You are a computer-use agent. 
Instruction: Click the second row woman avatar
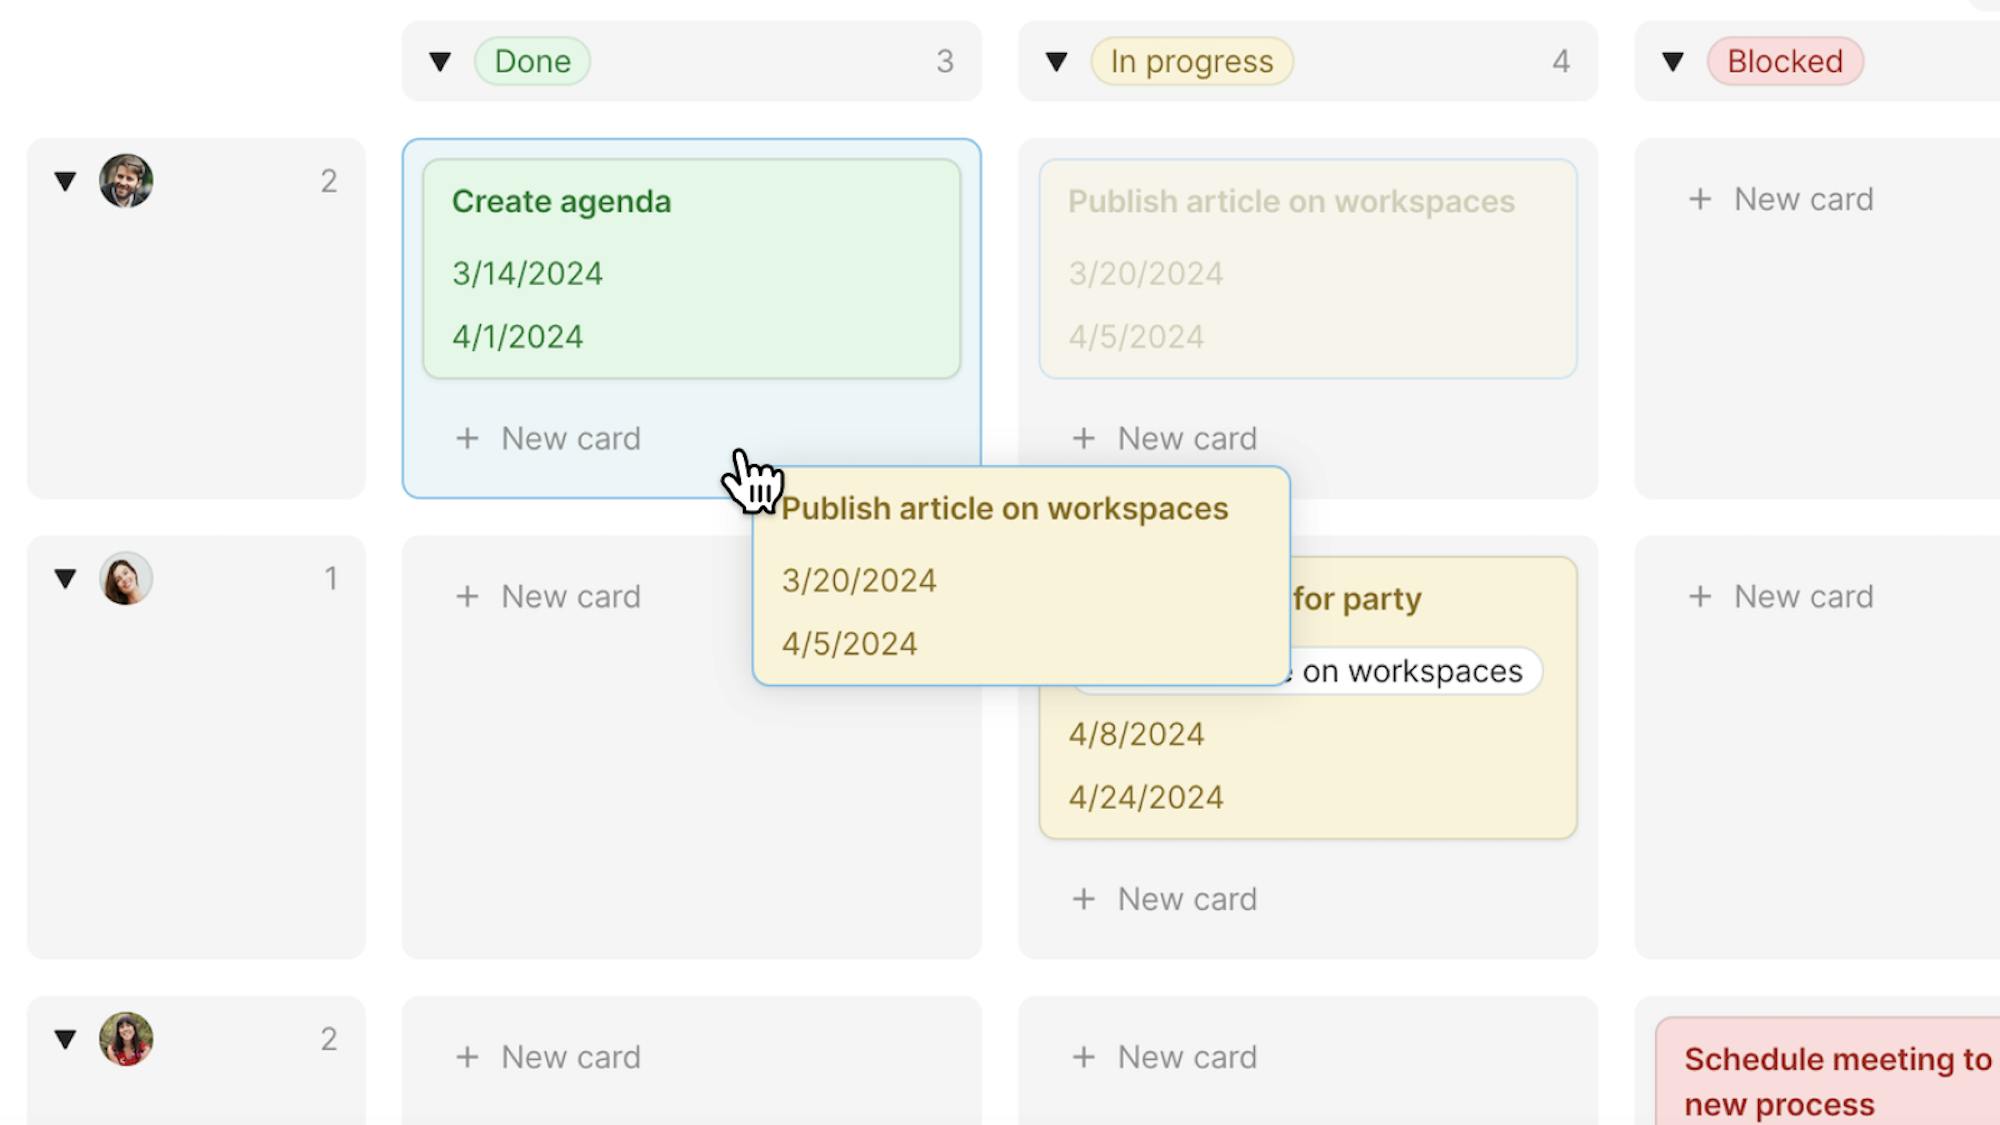pos(126,579)
